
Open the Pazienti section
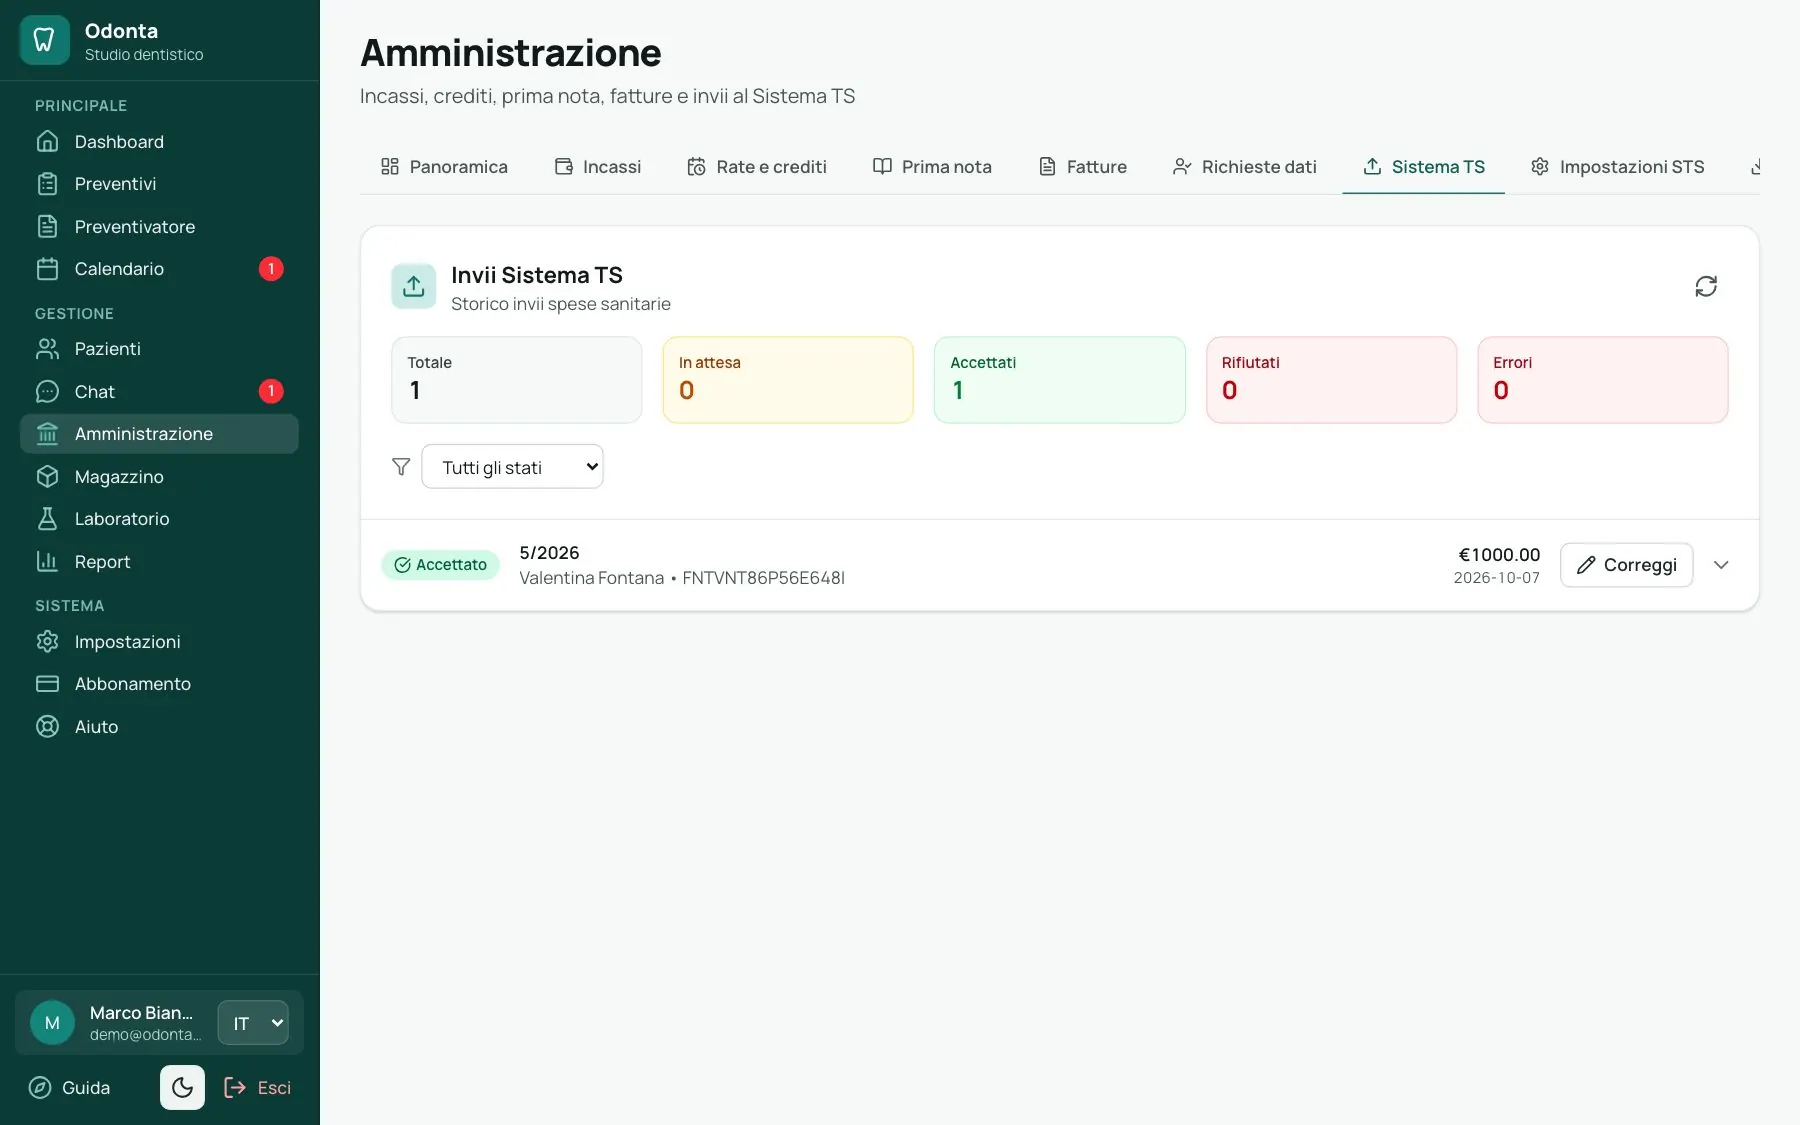(x=159, y=349)
